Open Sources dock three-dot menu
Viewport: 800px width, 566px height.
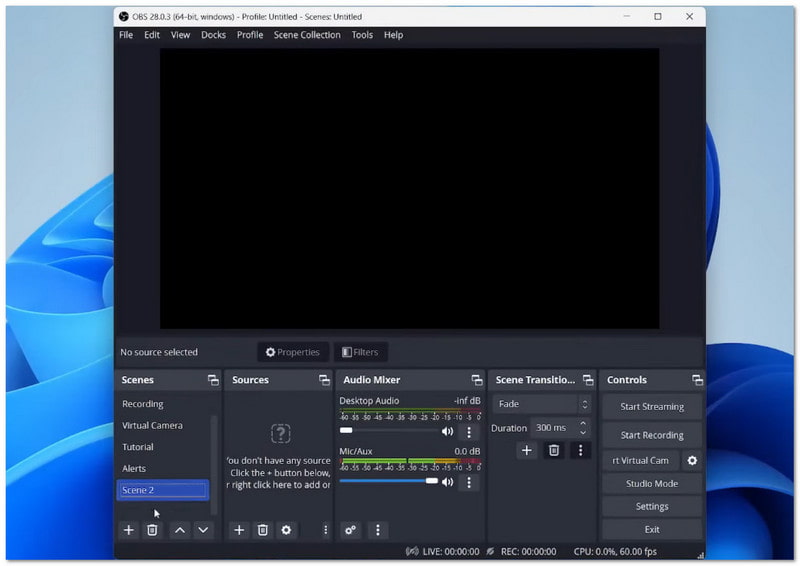coord(326,530)
